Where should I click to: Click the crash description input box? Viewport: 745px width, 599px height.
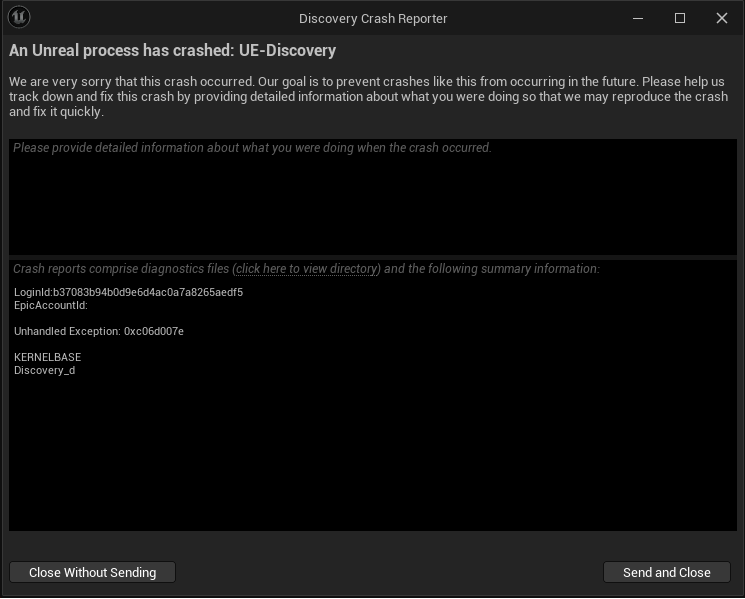click(372, 200)
